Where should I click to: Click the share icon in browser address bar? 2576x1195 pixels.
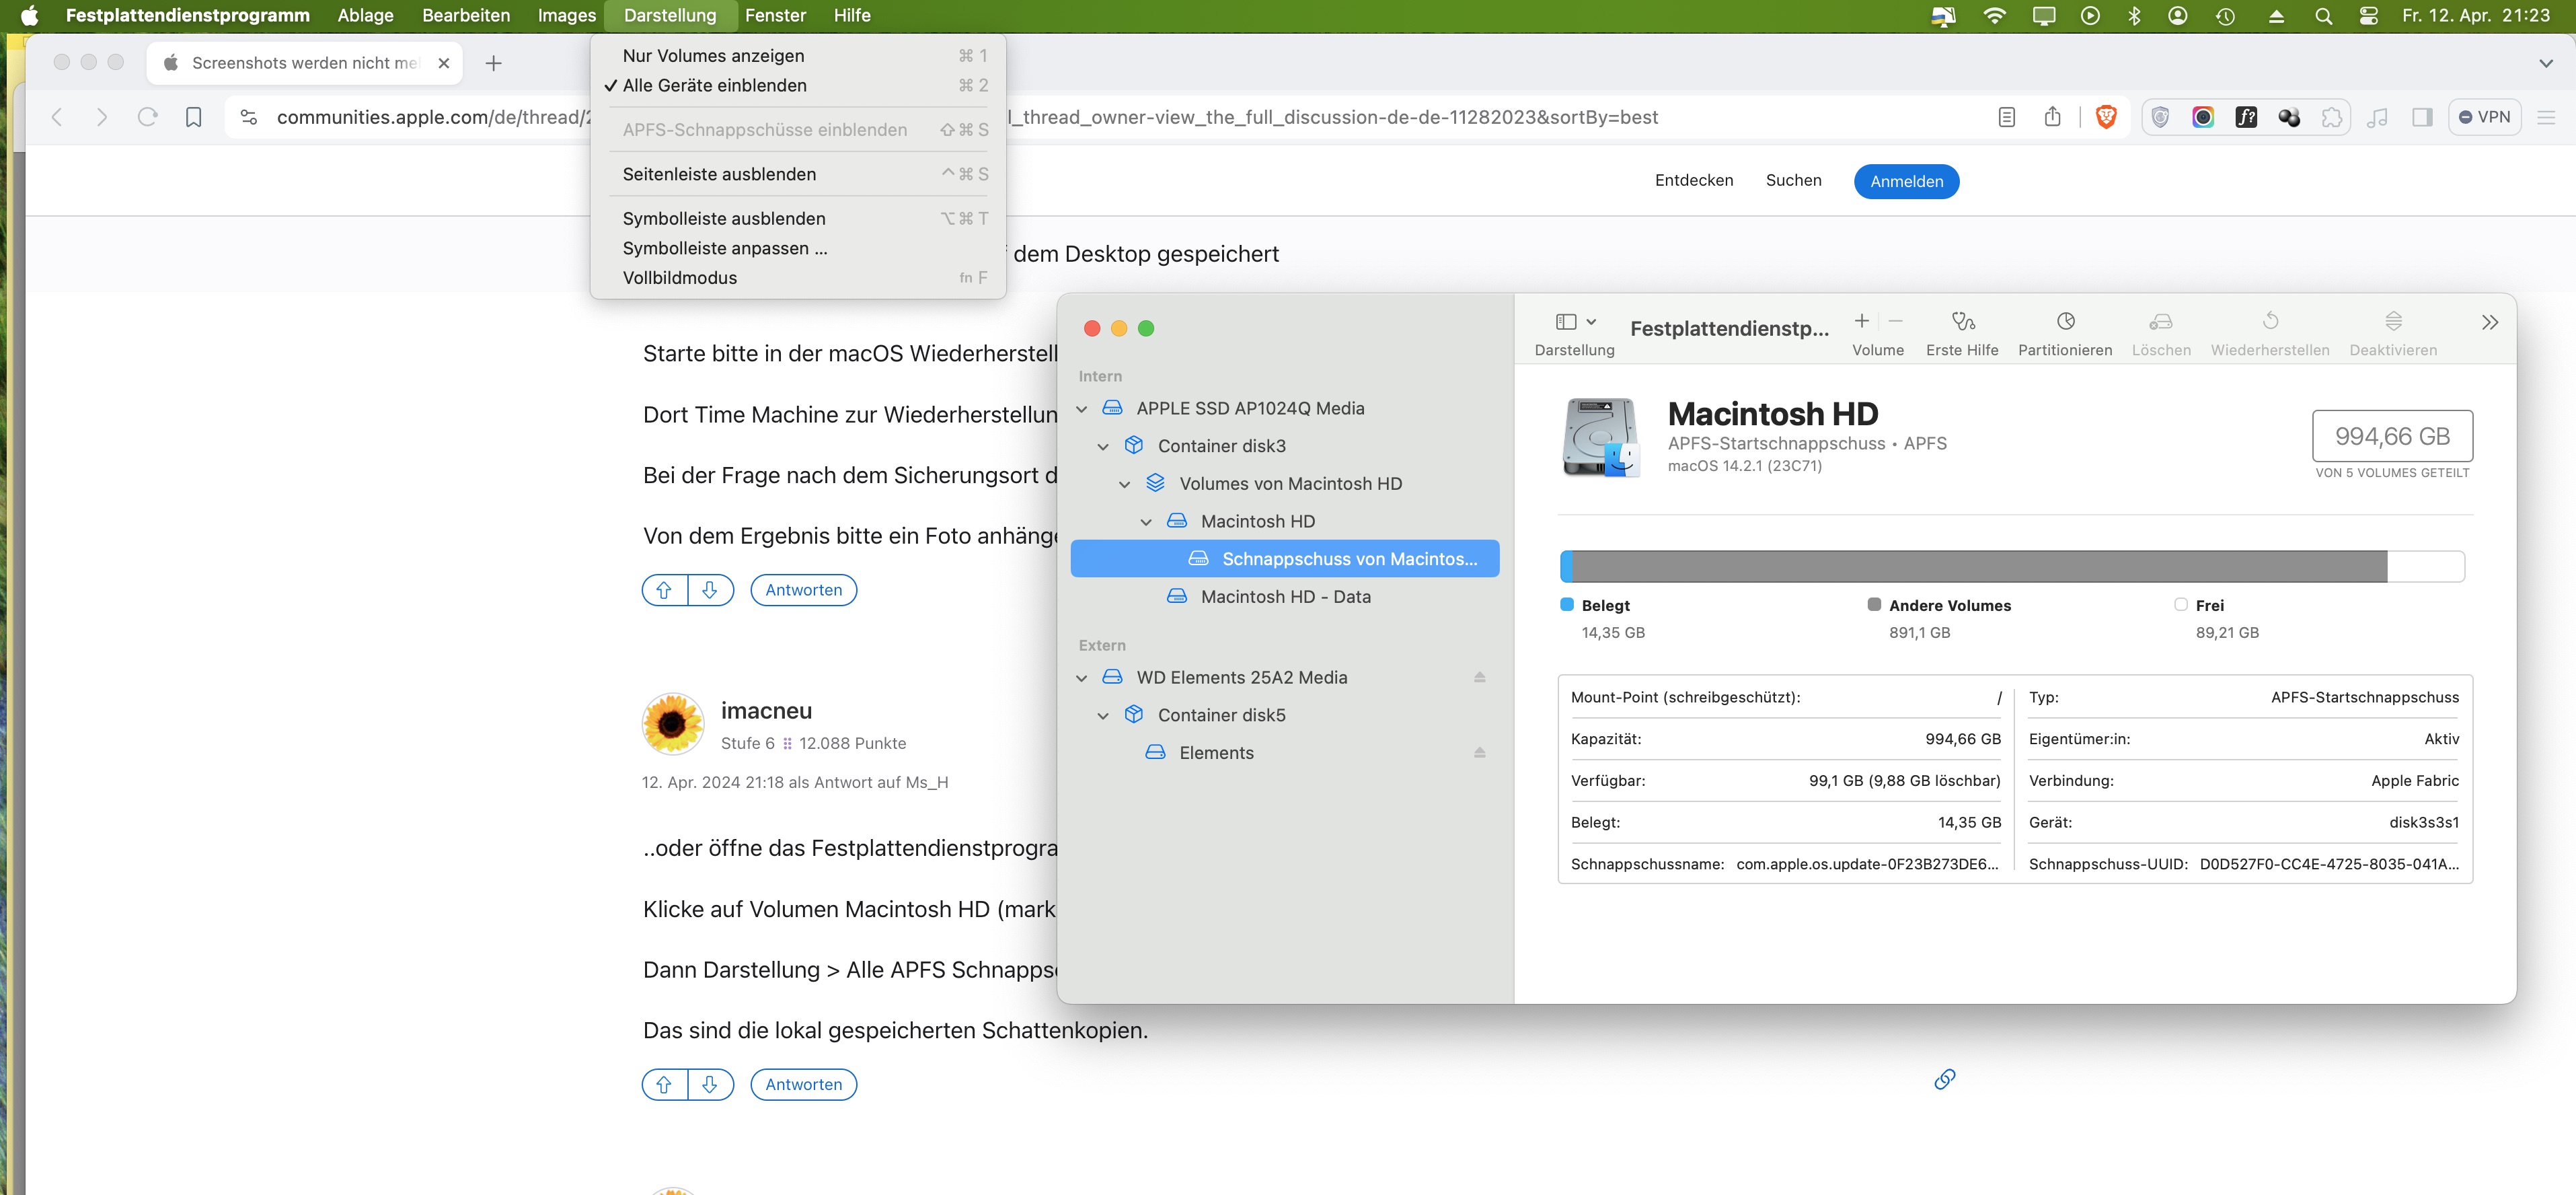pyautogui.click(x=2052, y=117)
